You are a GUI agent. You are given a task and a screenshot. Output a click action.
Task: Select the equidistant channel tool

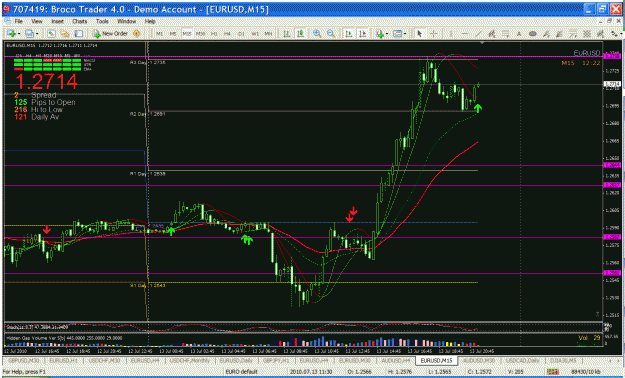pos(492,34)
